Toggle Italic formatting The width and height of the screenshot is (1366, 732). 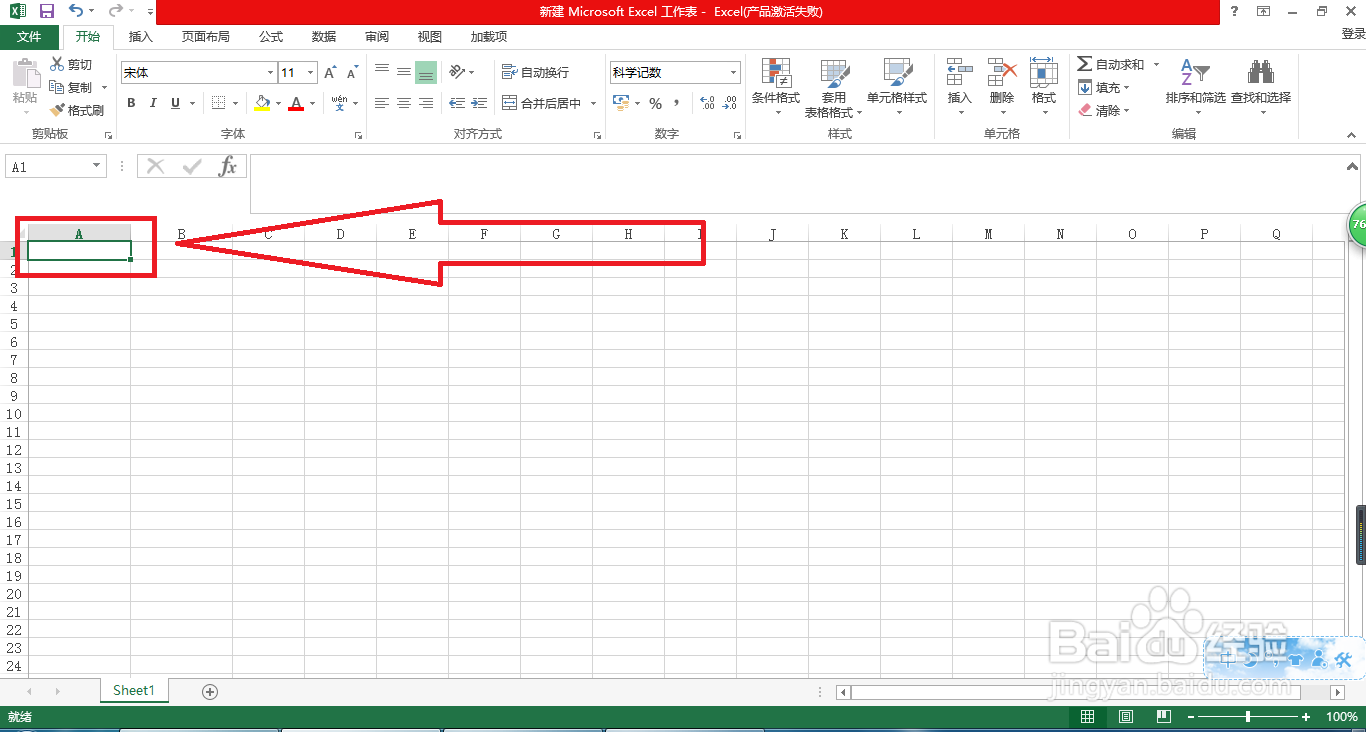pyautogui.click(x=153, y=103)
